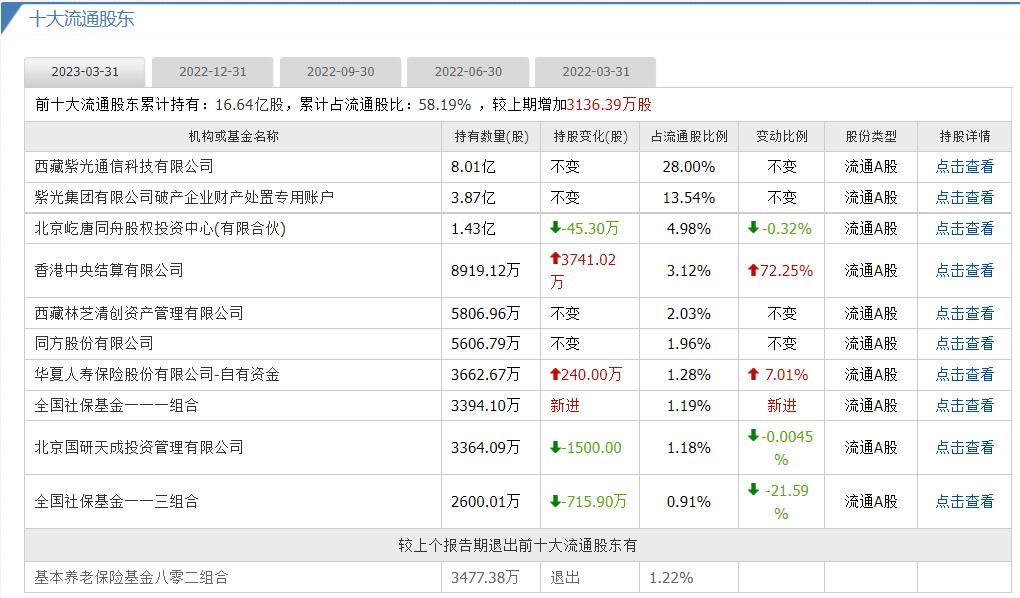Screen dimensions: 1020x598
Task: Click green down arrow beside -715.90万
Action: tap(555, 500)
